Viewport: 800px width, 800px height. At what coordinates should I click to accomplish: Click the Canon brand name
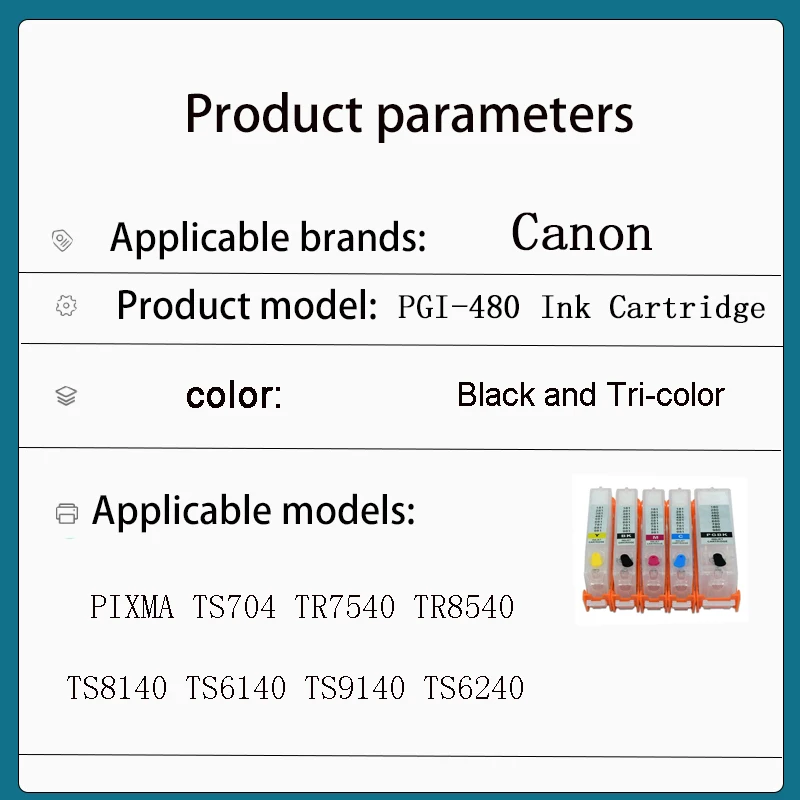[x=581, y=233]
